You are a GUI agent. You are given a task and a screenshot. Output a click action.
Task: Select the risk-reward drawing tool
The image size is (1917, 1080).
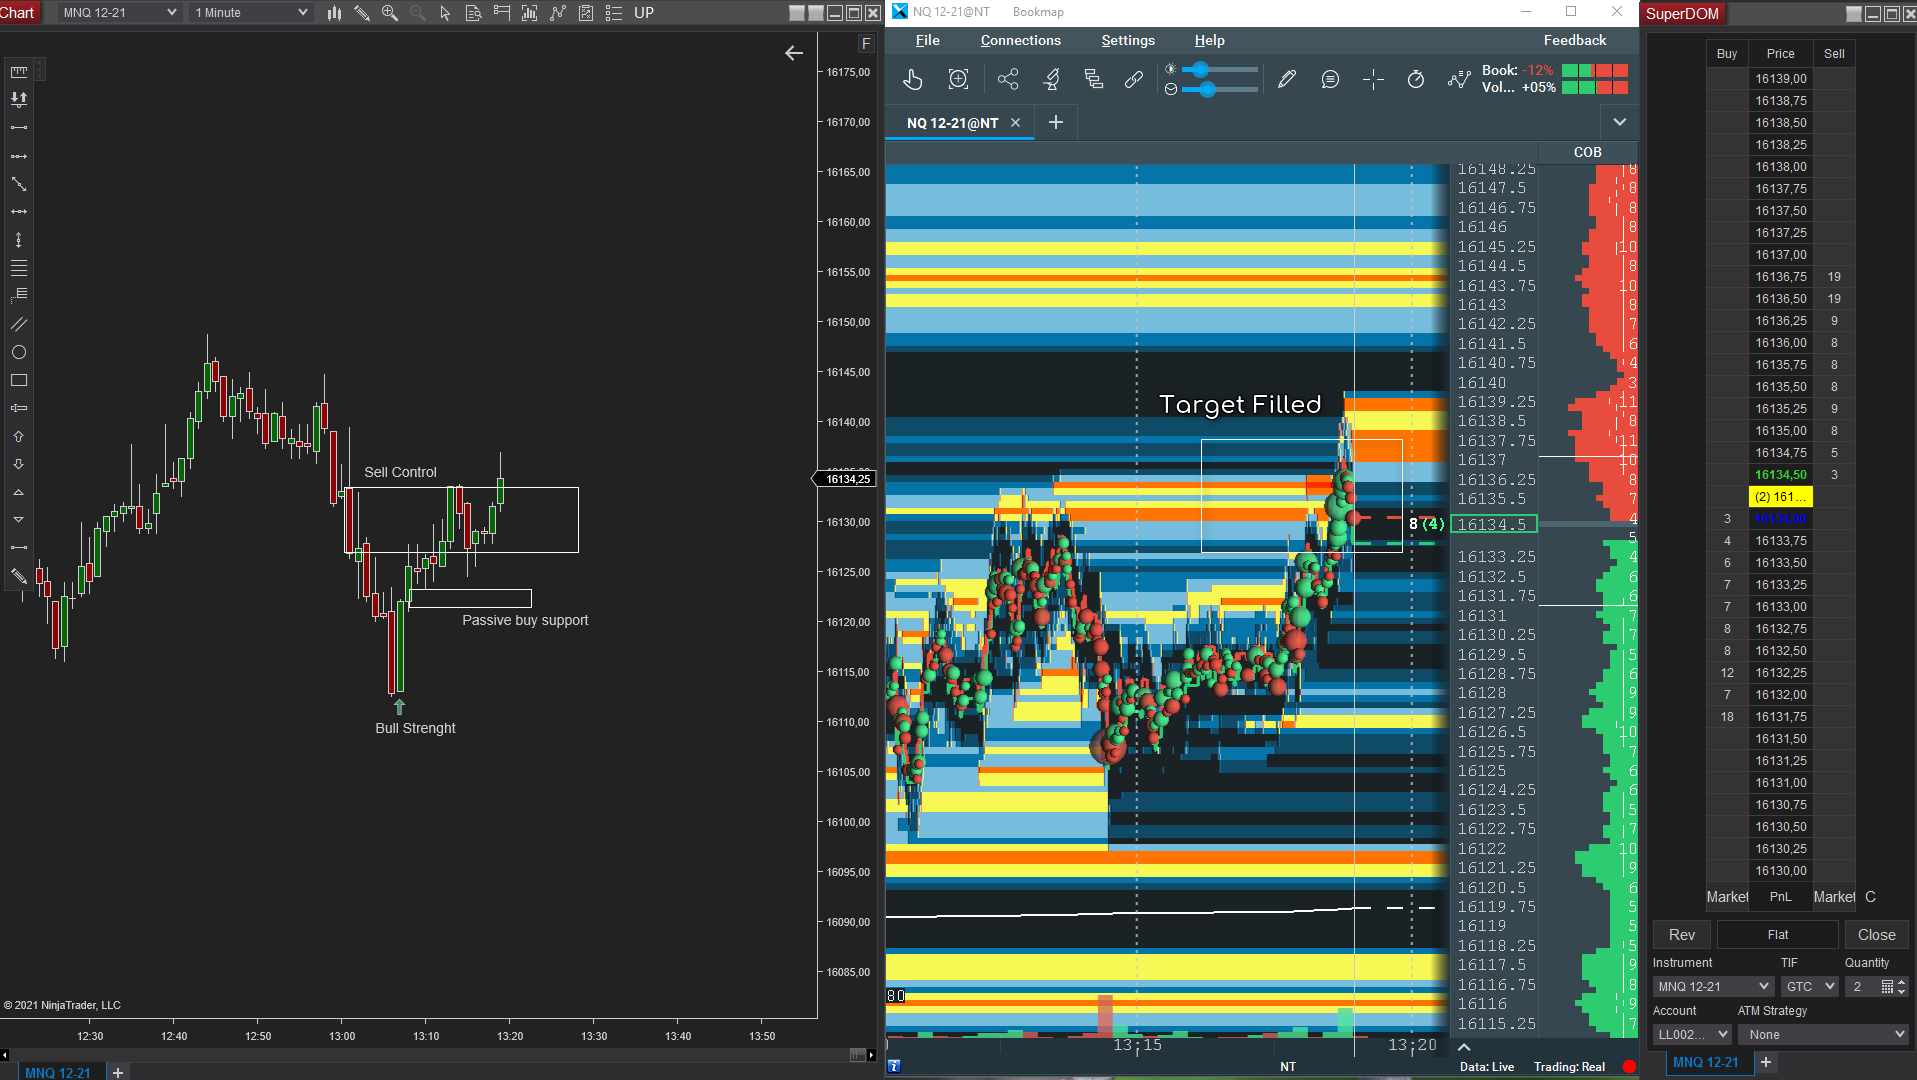pos(19,99)
